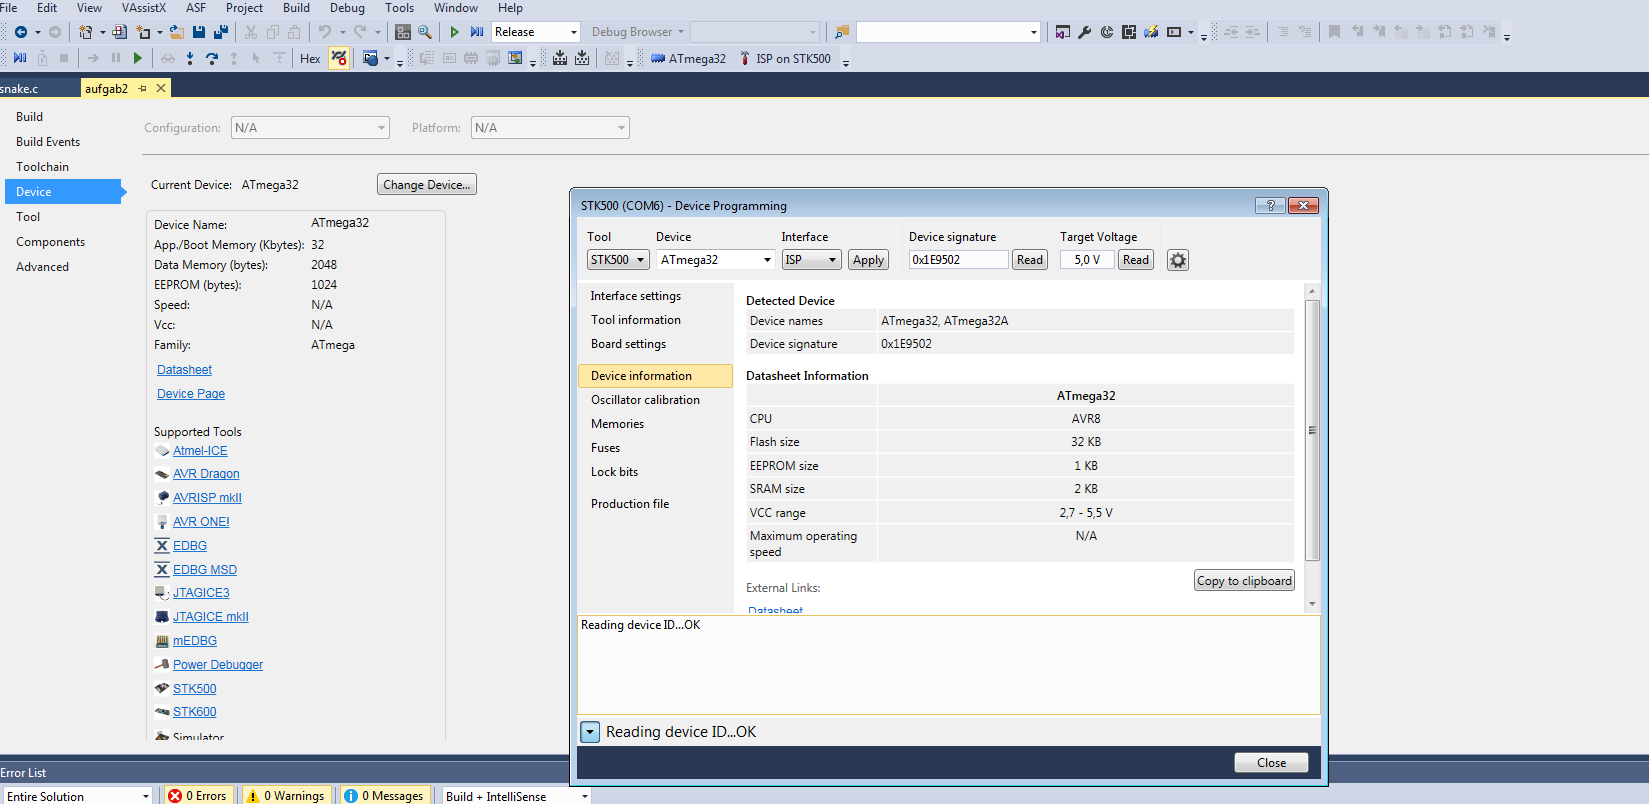1649x804 pixels.
Task: Click the Undo arrow icon
Action: tap(324, 32)
